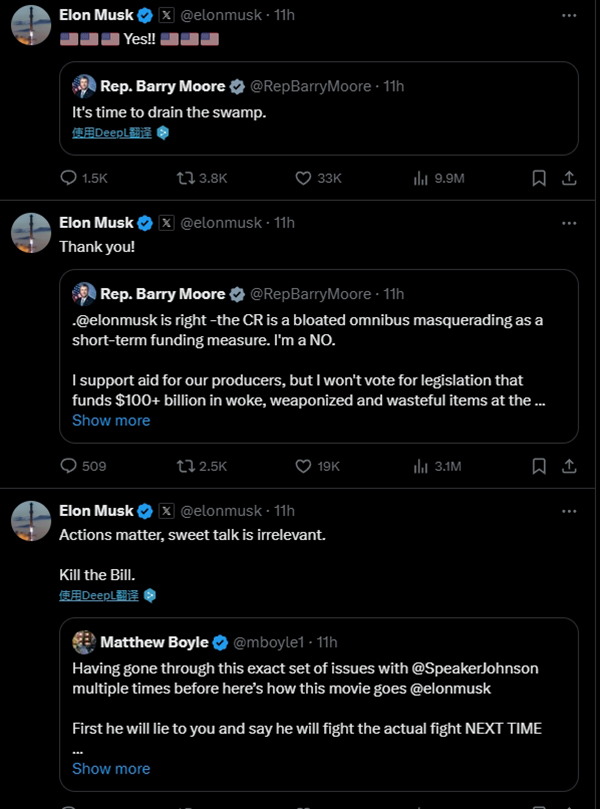View analytics for the 9.9M views tweet

(x=422, y=178)
